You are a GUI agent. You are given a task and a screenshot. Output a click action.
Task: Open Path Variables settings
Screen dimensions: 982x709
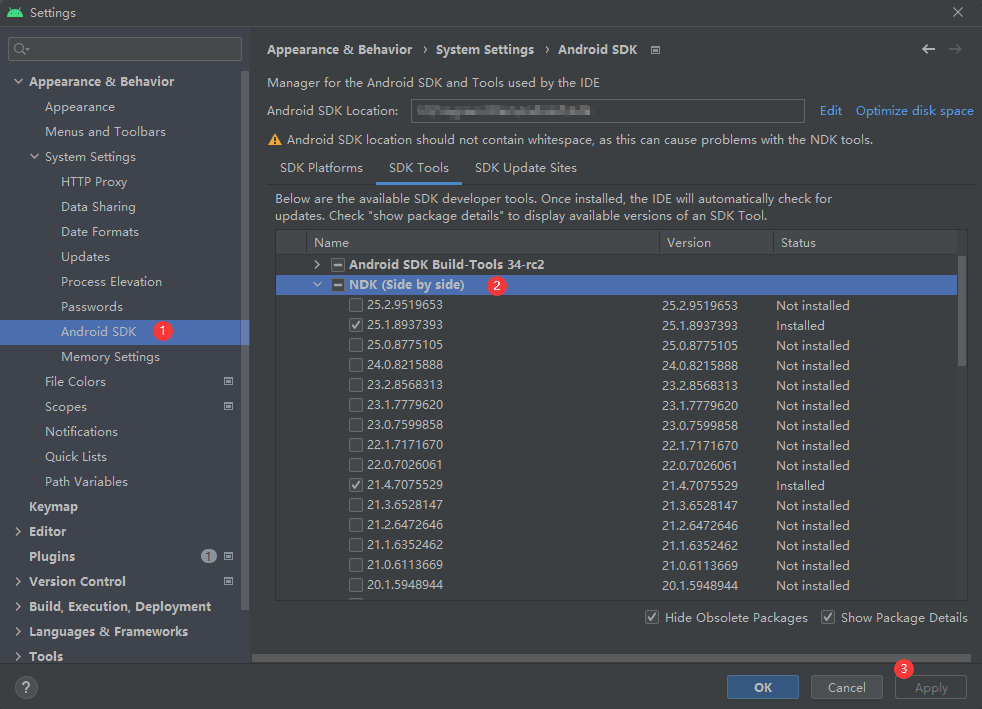[x=86, y=482]
